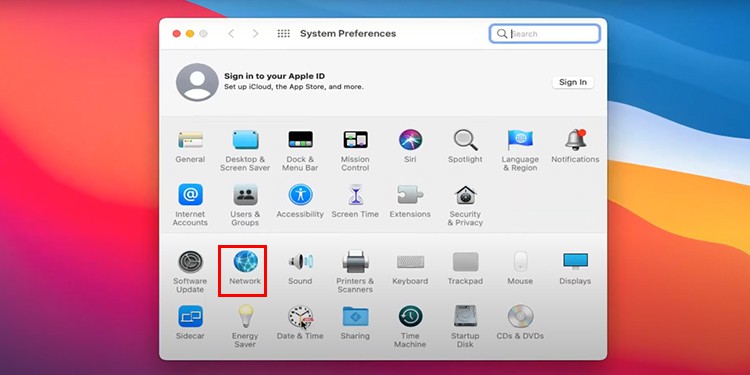The image size is (750, 375).
Task: Go forward with the right arrow
Action: click(255, 33)
